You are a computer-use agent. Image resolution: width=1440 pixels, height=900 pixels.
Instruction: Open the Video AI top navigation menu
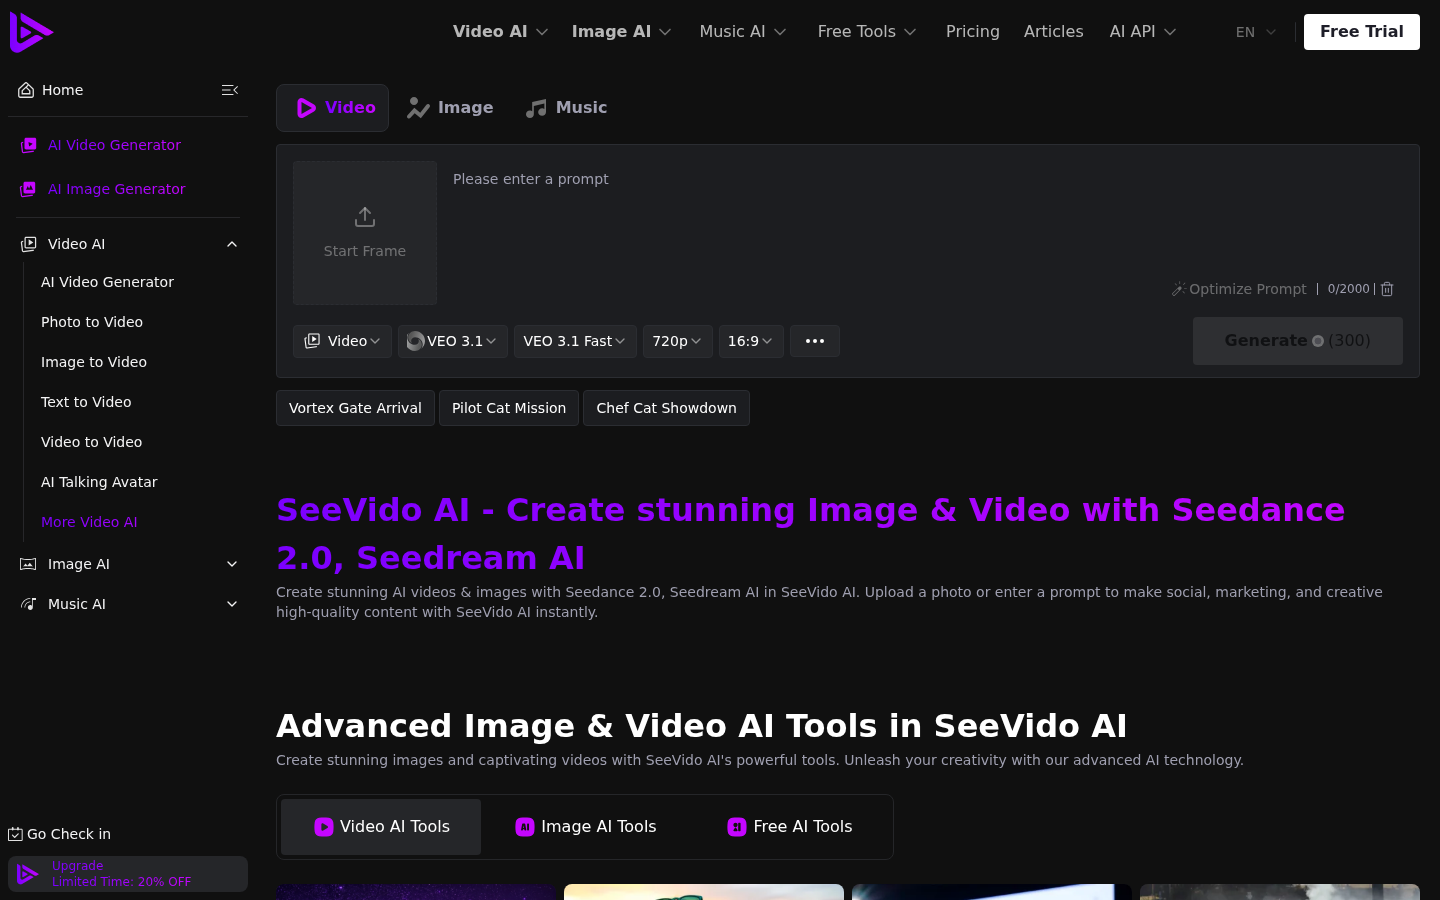(x=500, y=32)
